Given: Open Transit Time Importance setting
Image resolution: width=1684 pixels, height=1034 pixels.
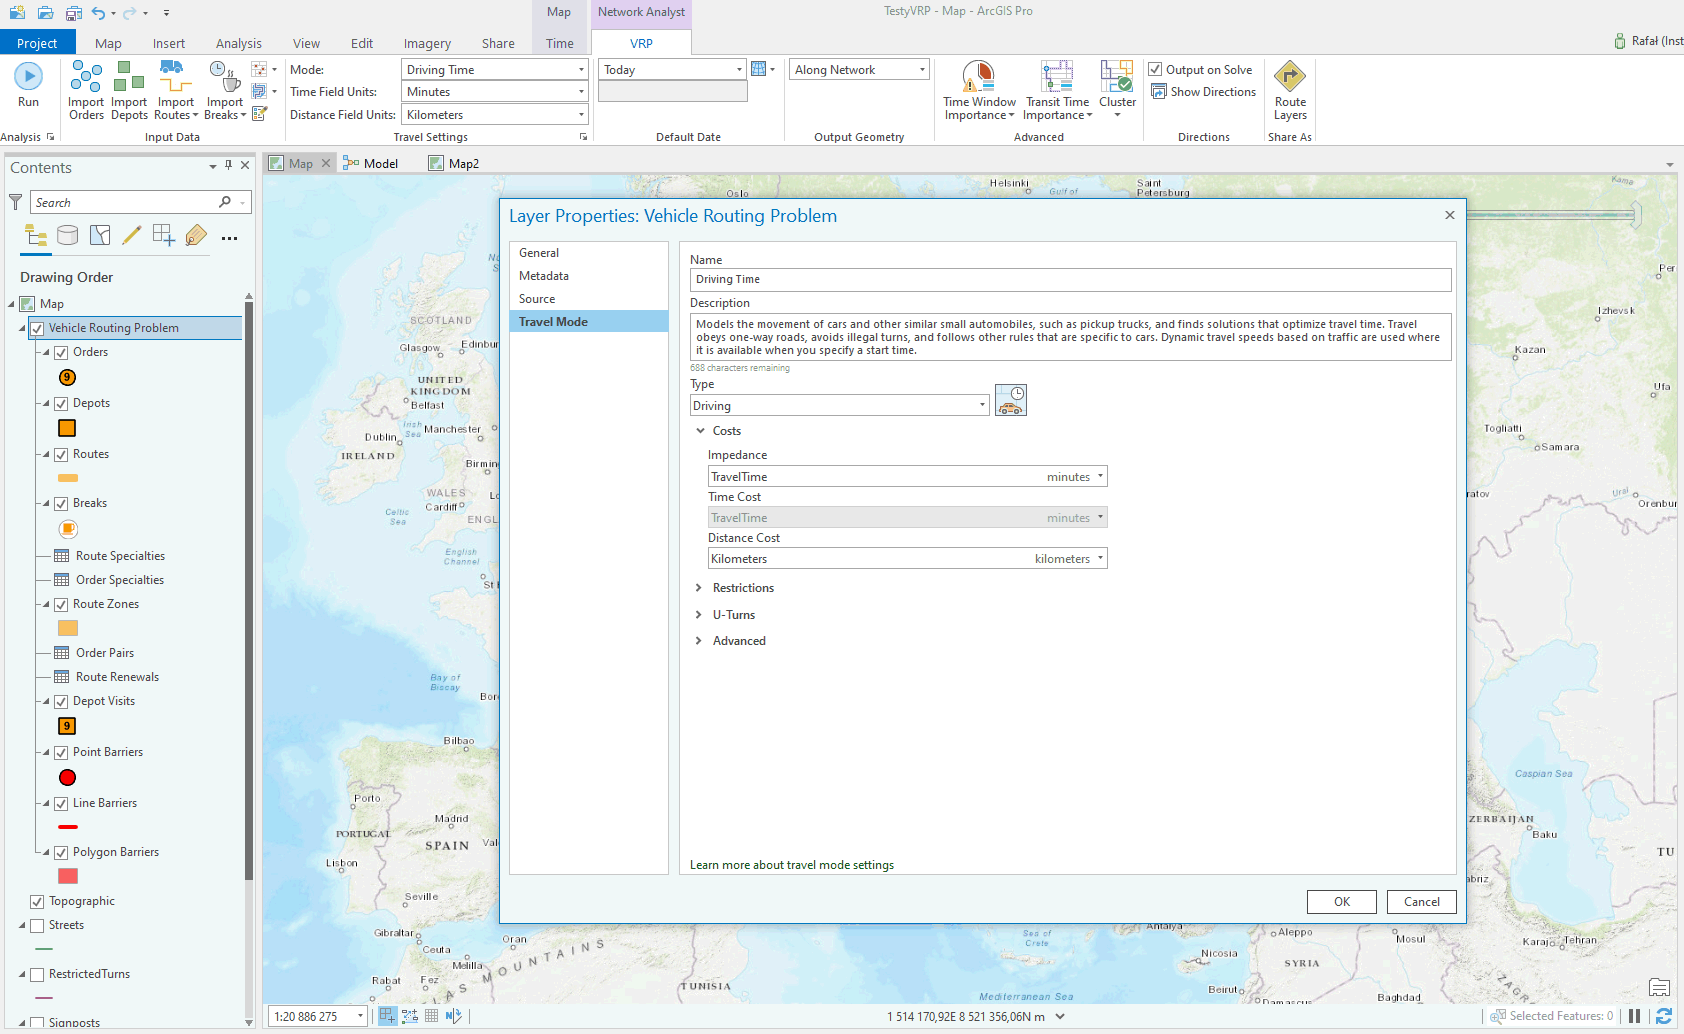Looking at the screenshot, I should point(1057,91).
